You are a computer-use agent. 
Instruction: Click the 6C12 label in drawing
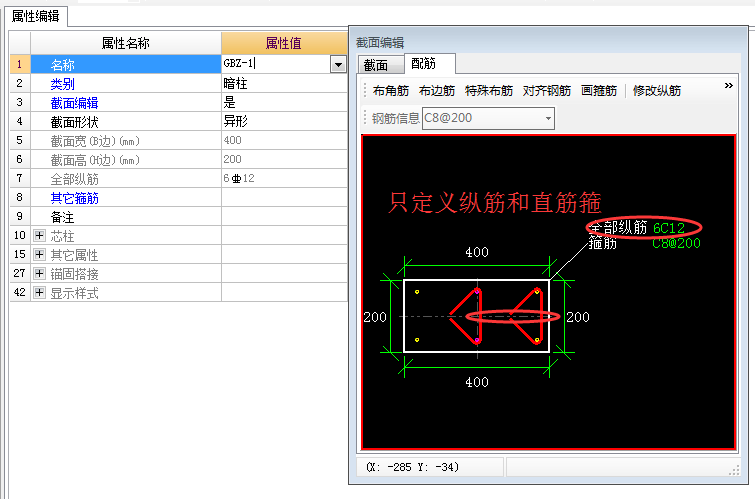pyautogui.click(x=669, y=227)
